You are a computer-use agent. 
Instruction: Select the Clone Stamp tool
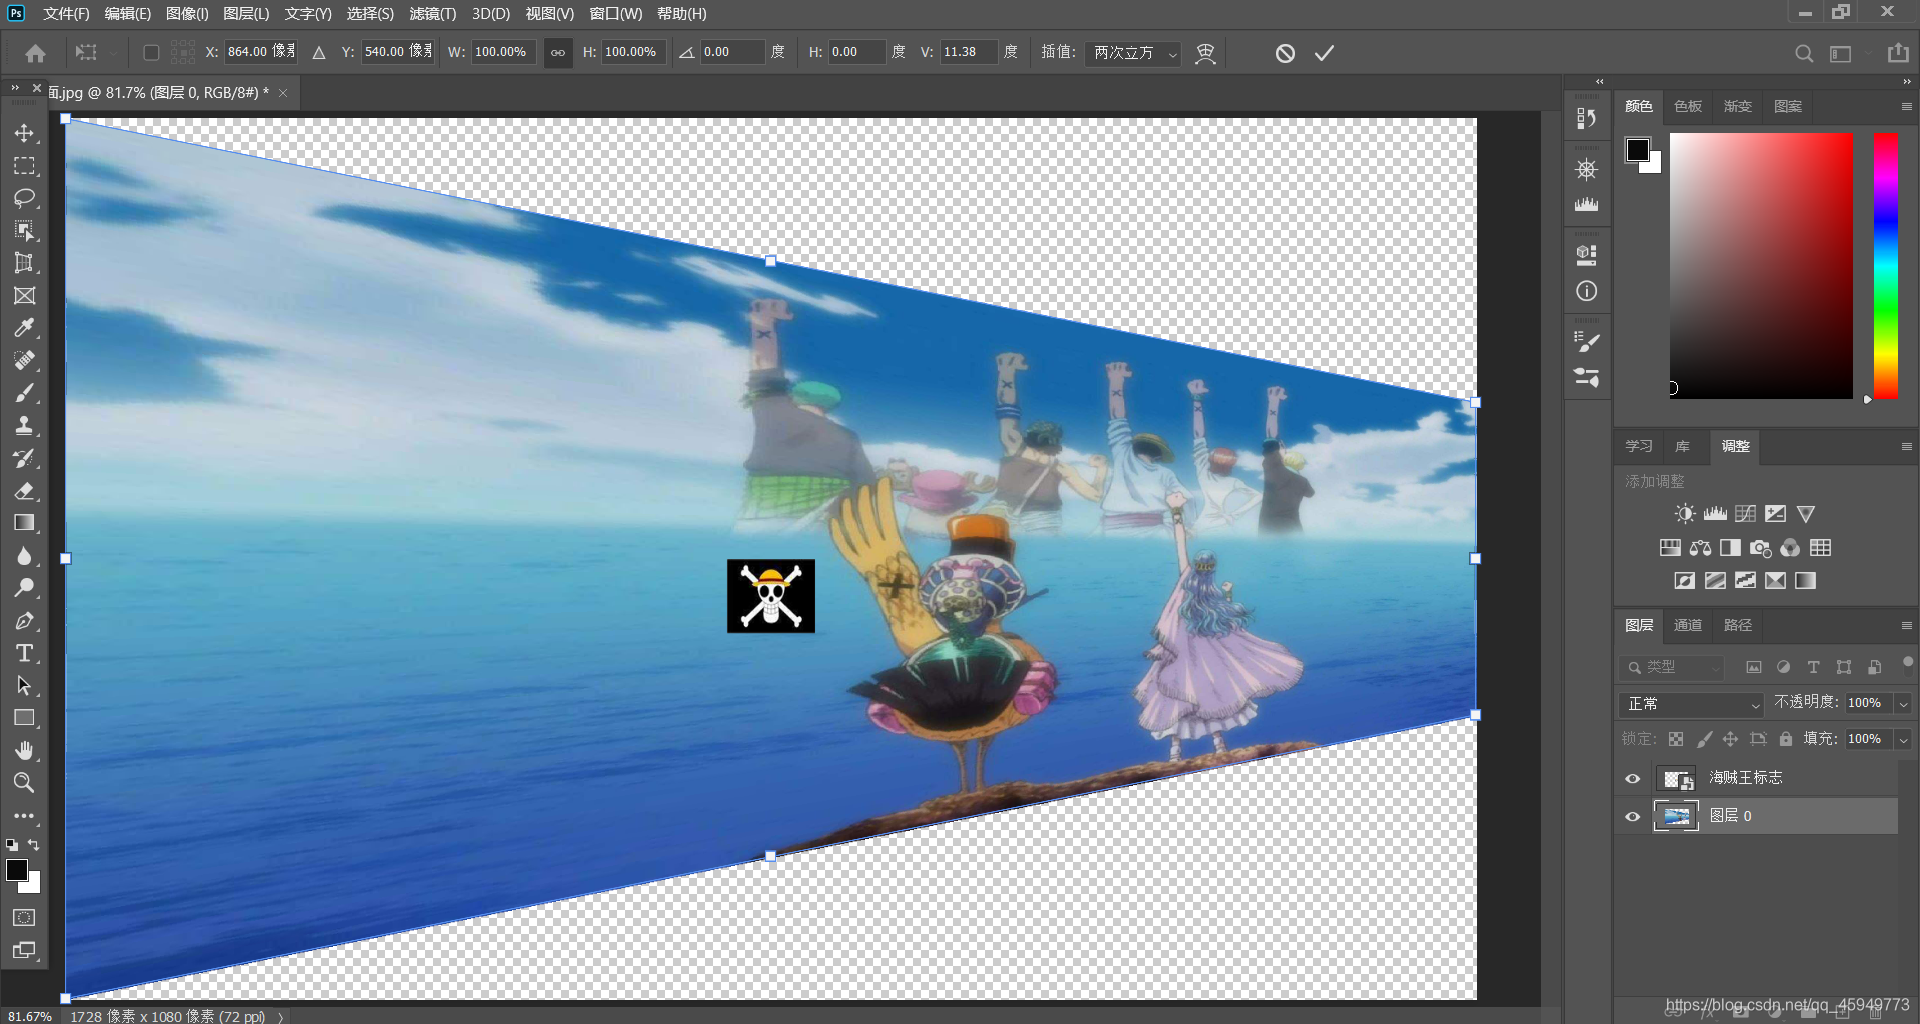24,426
